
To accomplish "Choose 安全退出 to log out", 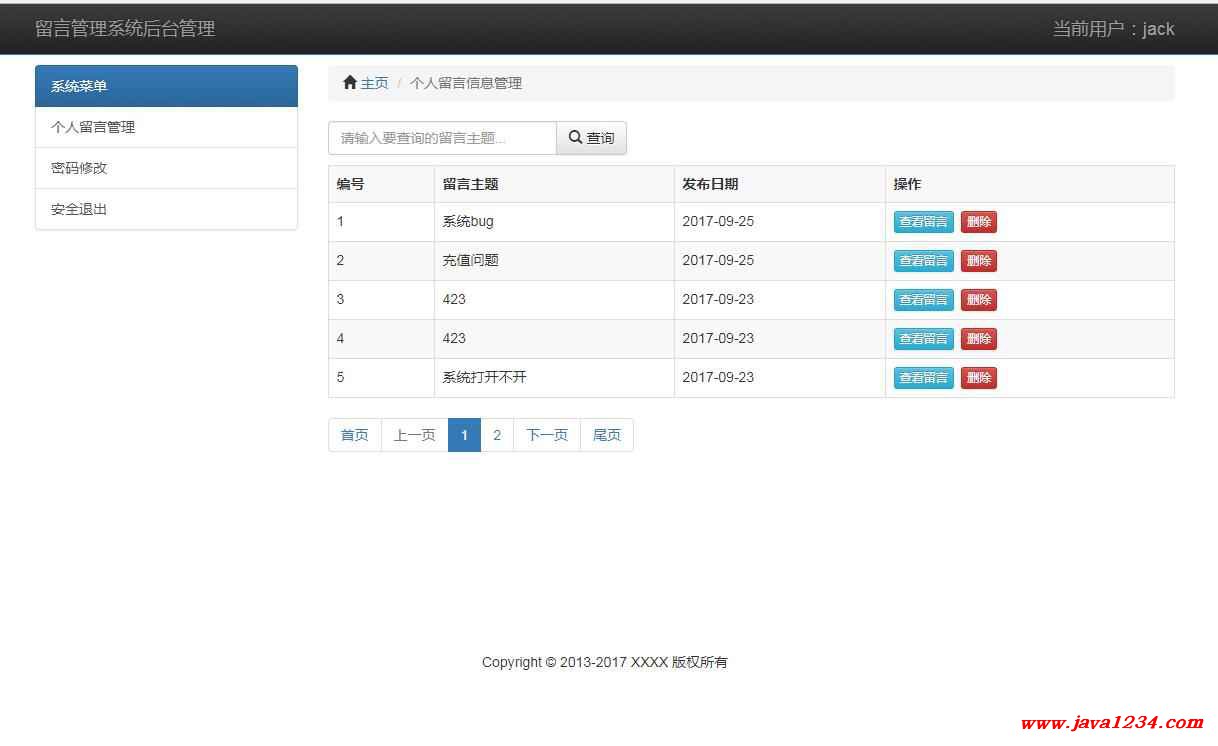I will (x=79, y=209).
